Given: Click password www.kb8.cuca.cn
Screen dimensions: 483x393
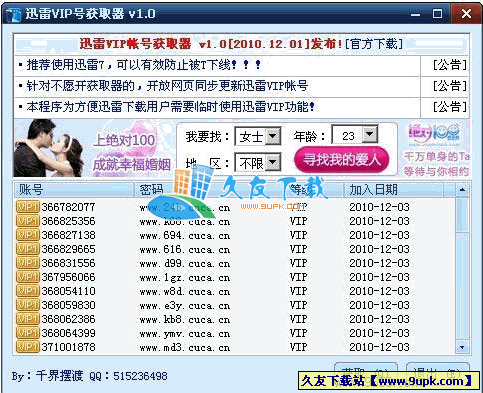Looking at the screenshot, I should 185,319.
